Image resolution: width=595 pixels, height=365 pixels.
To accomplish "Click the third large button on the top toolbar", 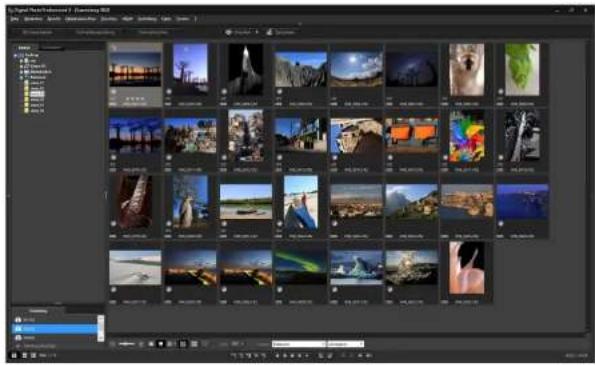I will click(153, 33).
